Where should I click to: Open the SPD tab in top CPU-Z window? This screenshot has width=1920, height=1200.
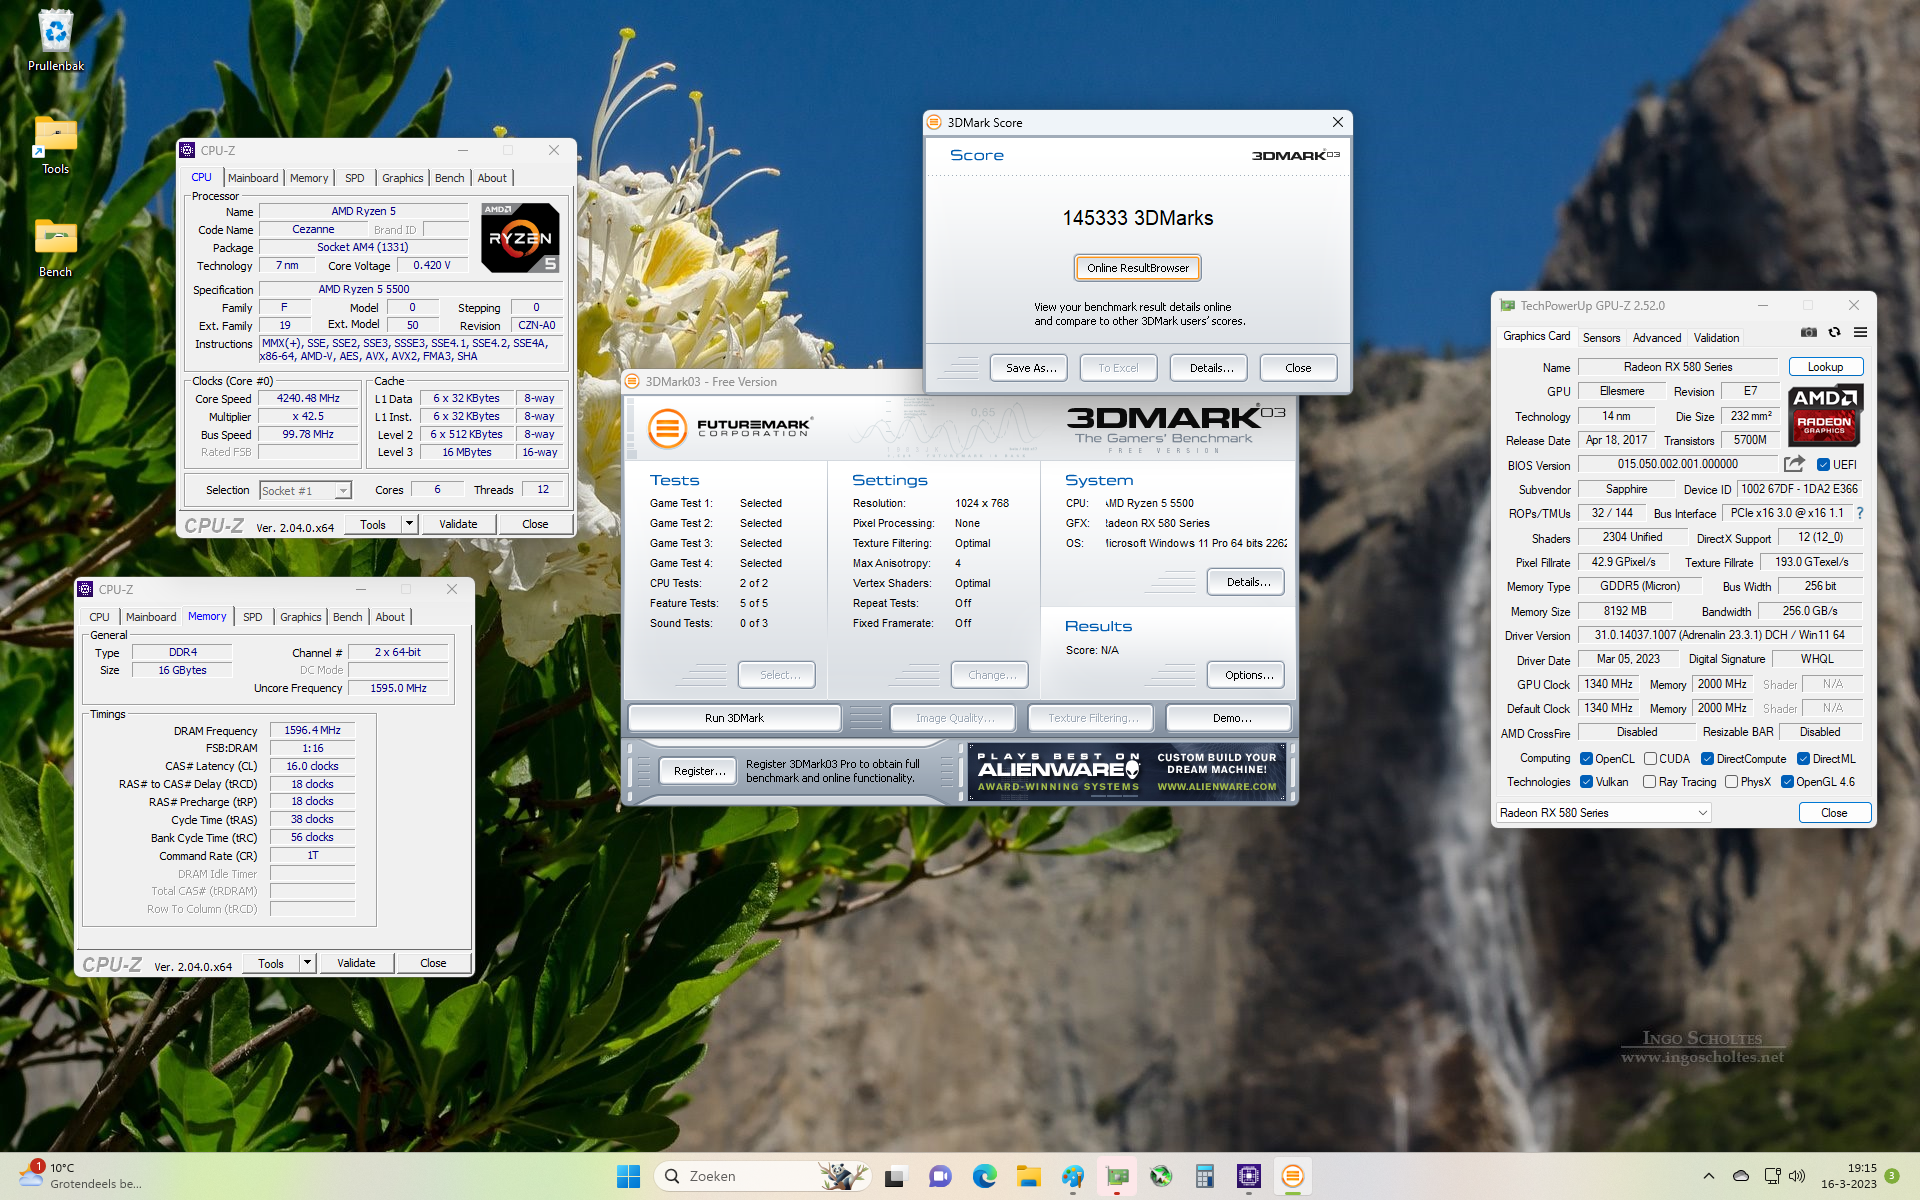355,178
